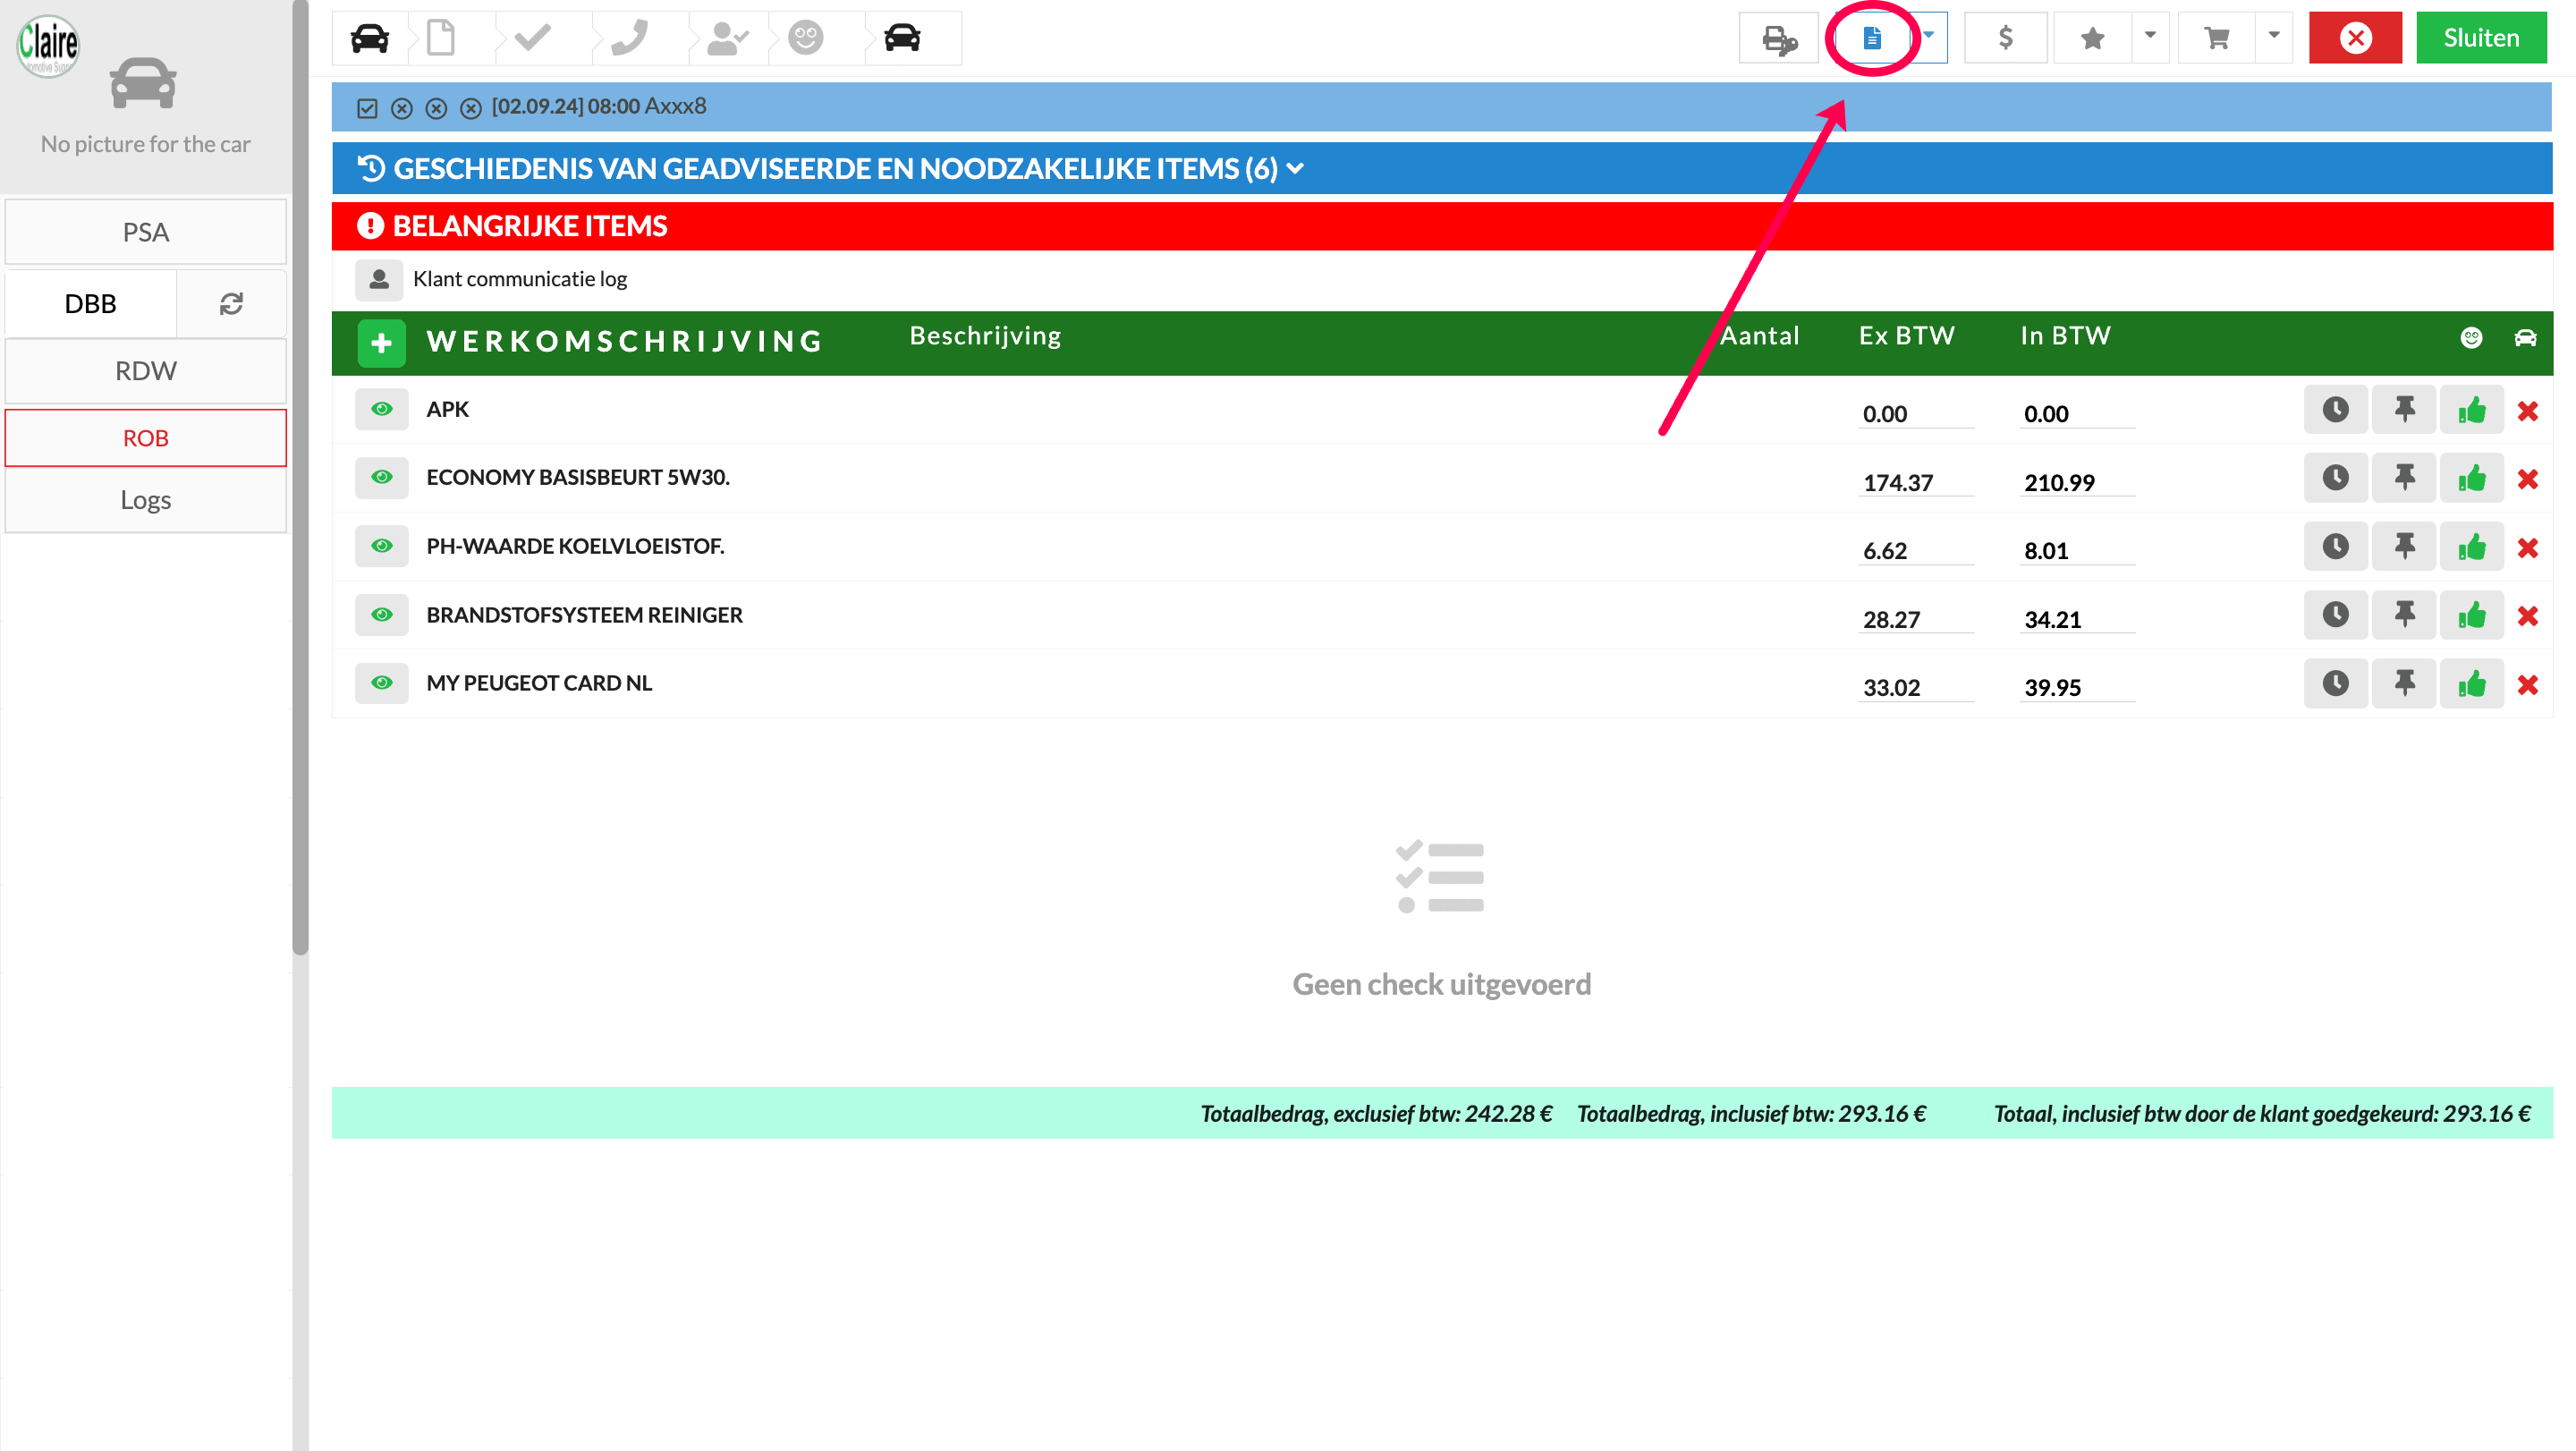2576x1451 pixels.
Task: Select the DBB sidebar tab
Action: (91, 303)
